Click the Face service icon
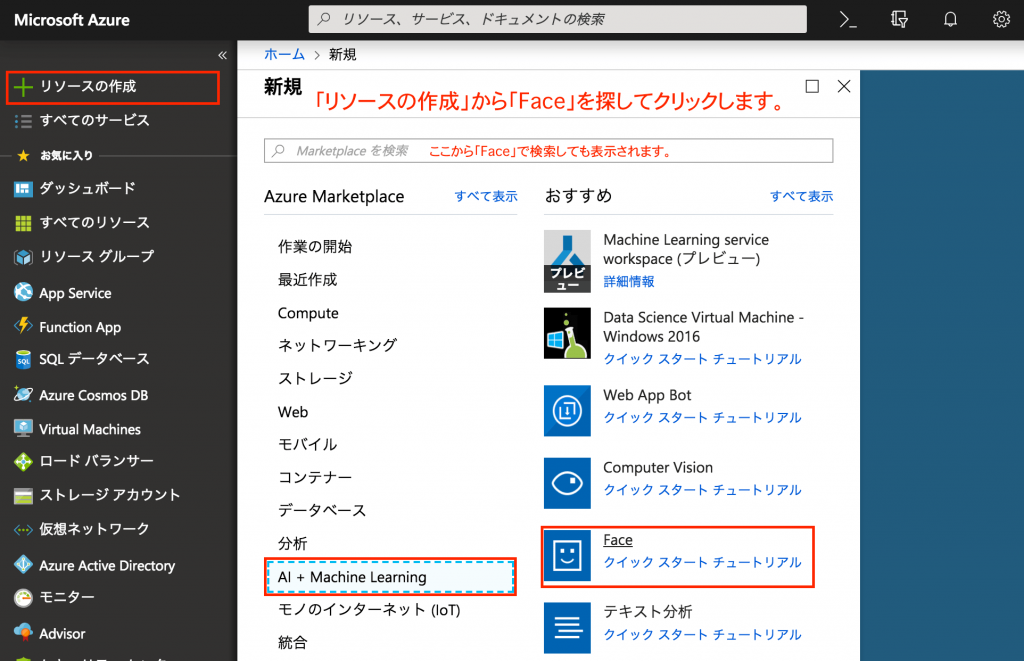The width and height of the screenshot is (1024, 661). [x=567, y=557]
